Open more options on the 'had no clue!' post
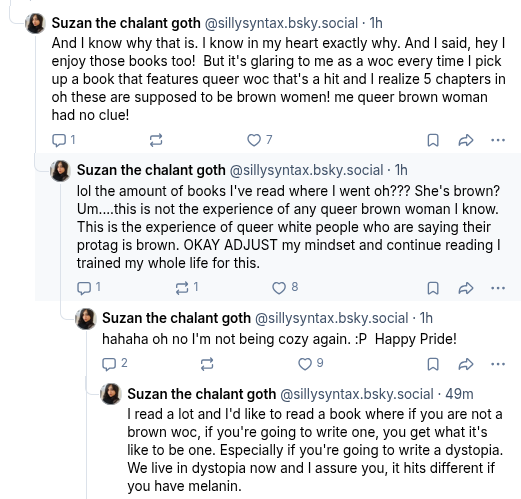Viewport: 521px width, 499px height. coord(498,140)
